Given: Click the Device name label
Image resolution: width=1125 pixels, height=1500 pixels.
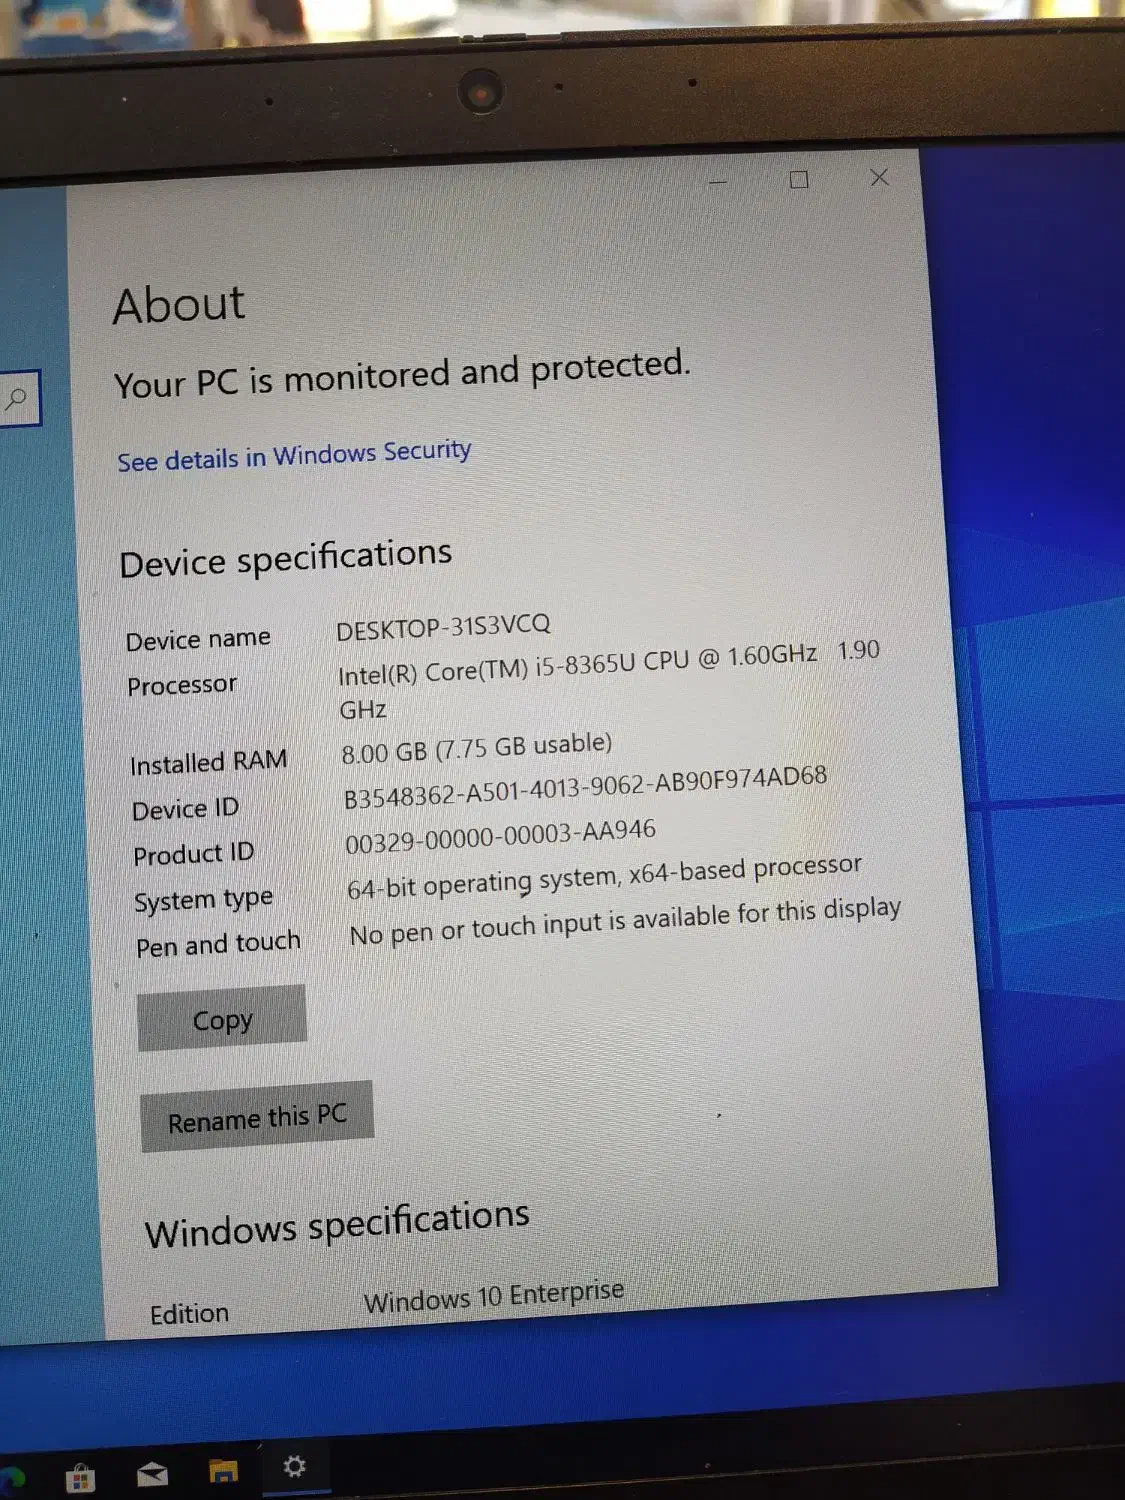Looking at the screenshot, I should click(198, 639).
